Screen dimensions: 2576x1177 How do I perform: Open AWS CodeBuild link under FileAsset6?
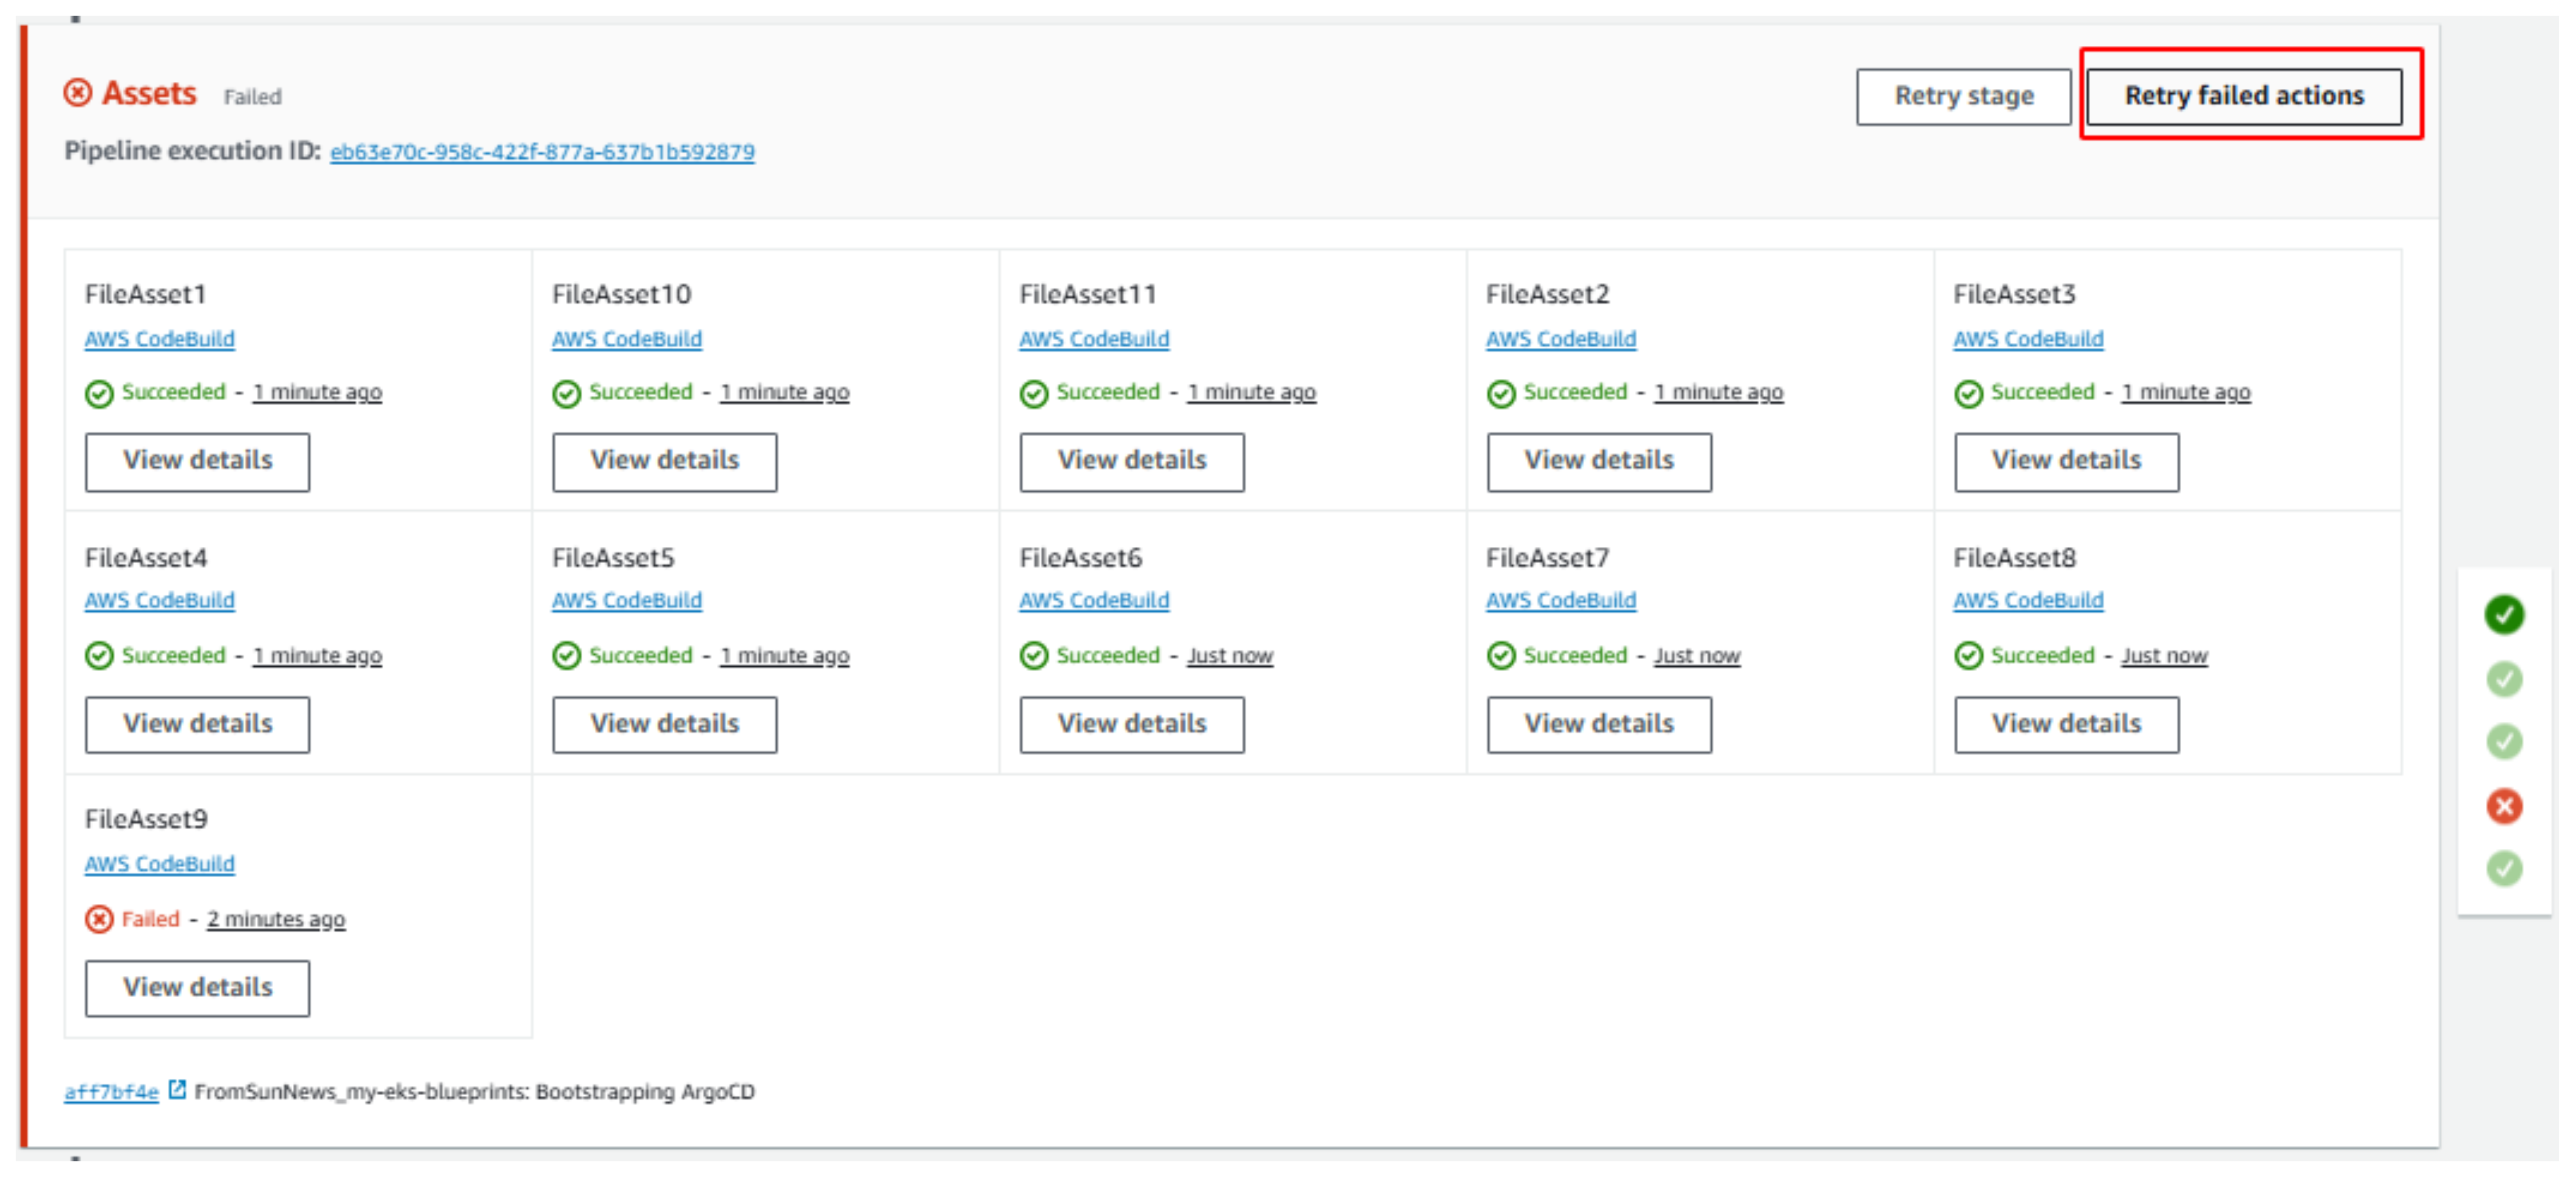click(x=1094, y=601)
